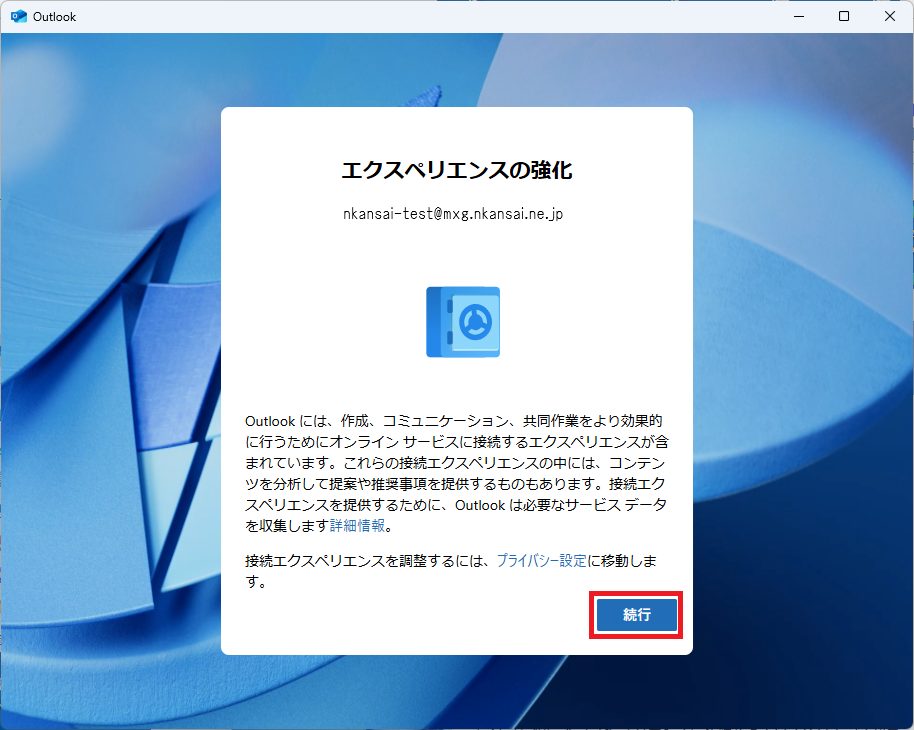Click the blue safe icon
Screen dimensions: 914x730
click(463, 322)
